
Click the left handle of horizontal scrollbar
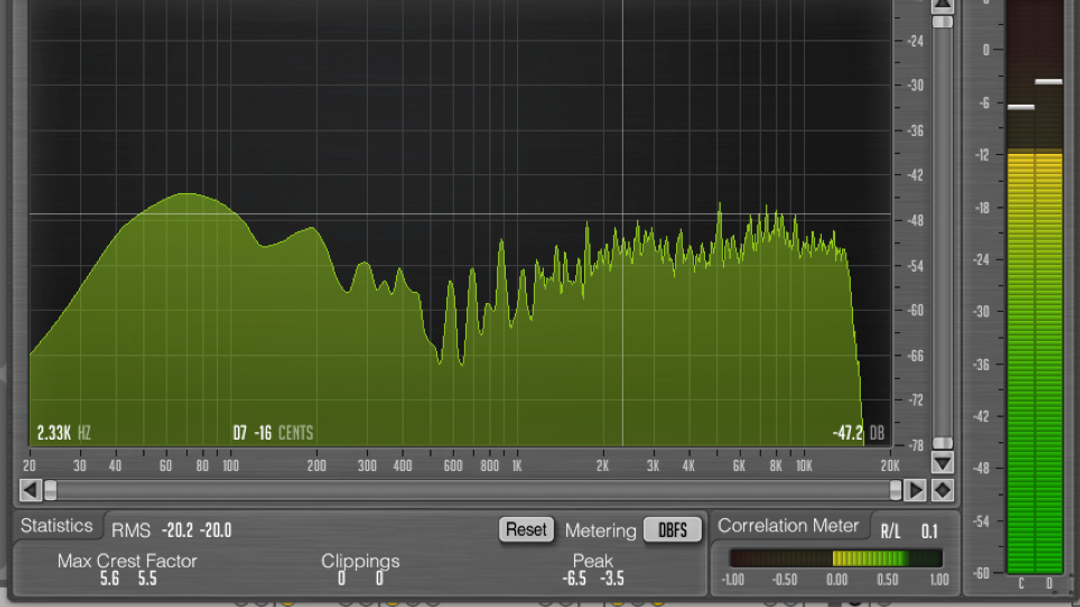tap(50, 490)
